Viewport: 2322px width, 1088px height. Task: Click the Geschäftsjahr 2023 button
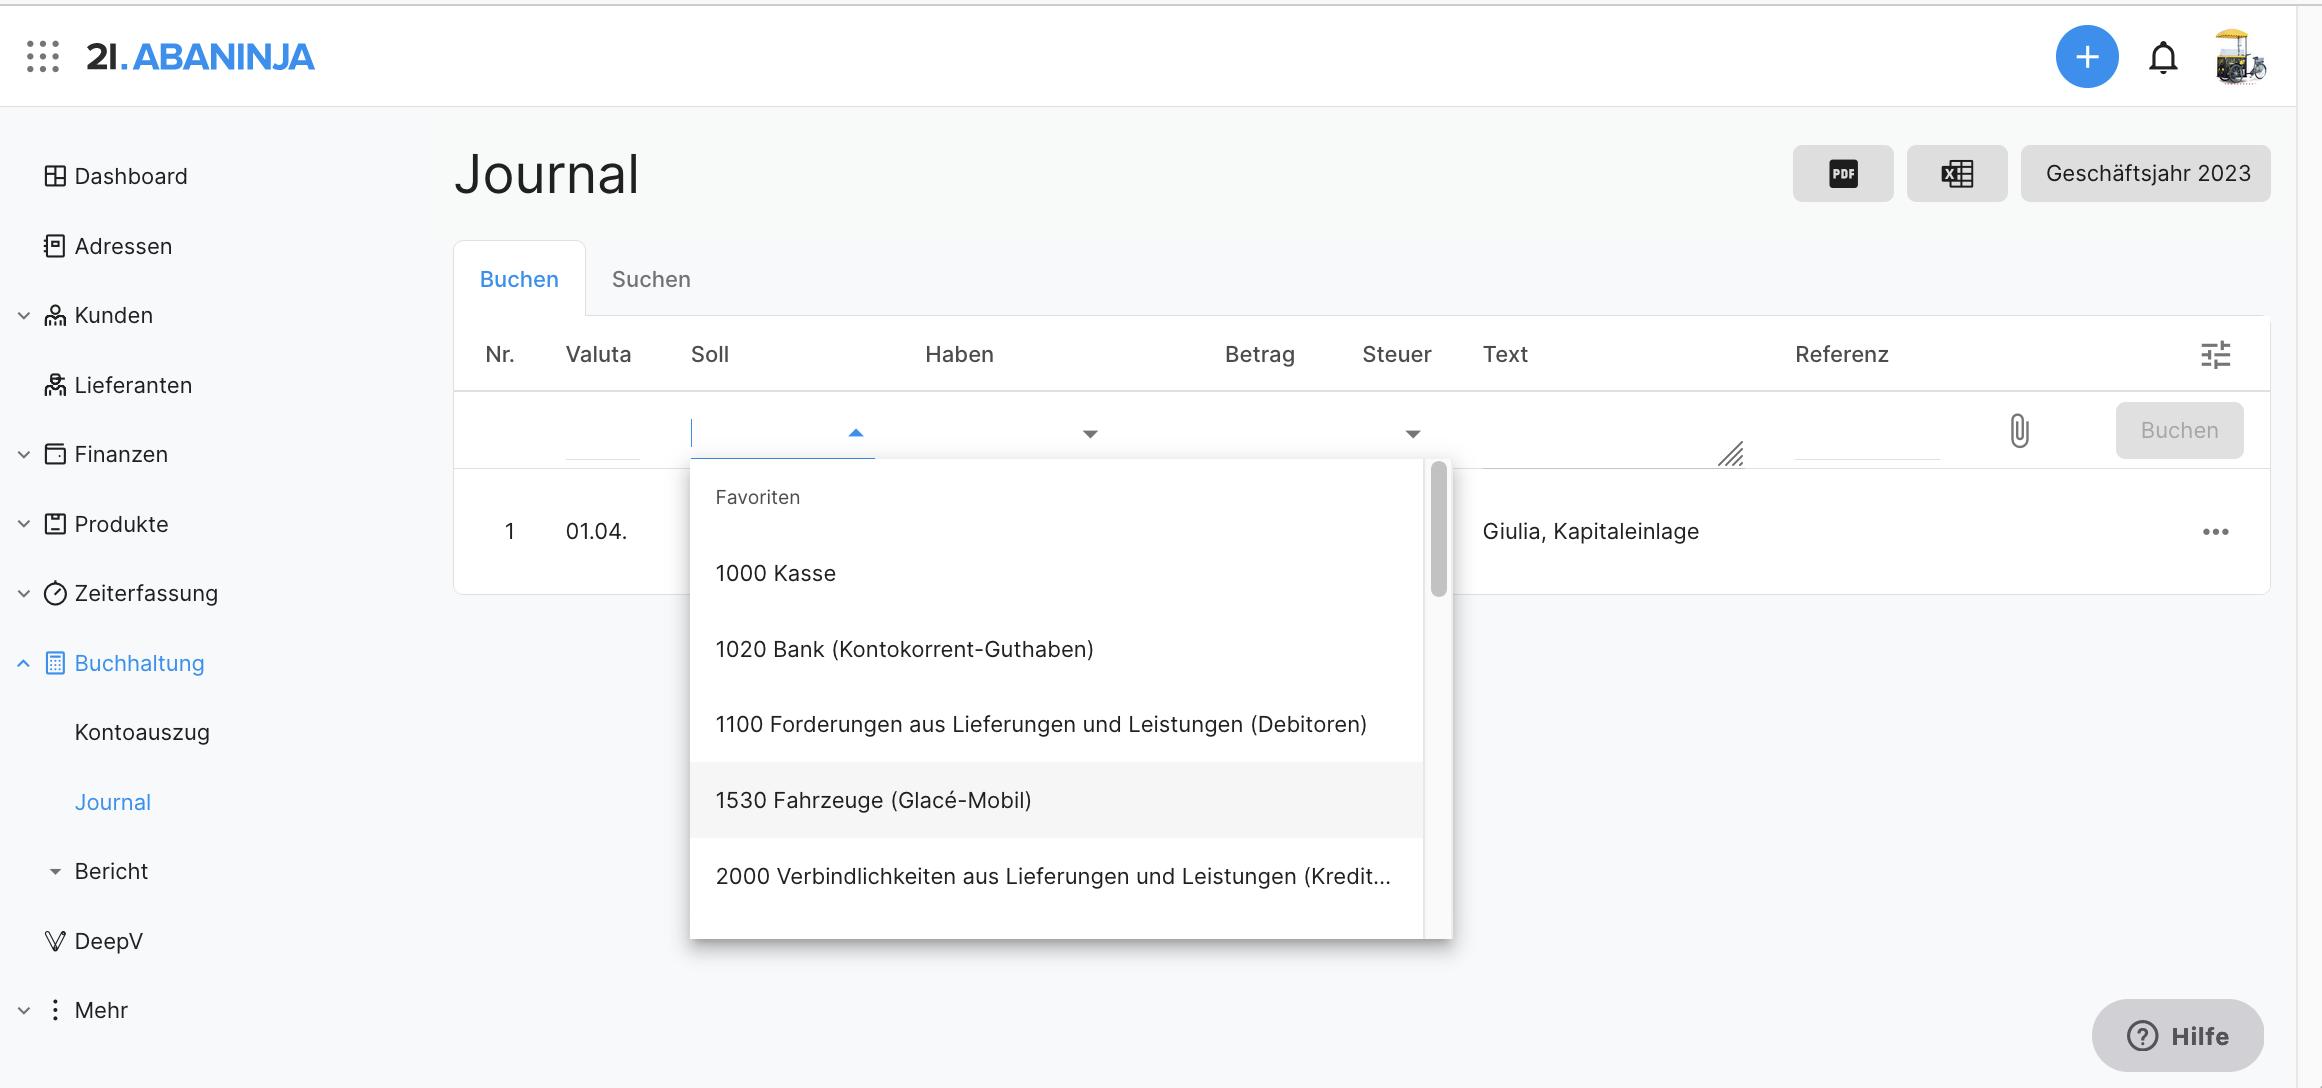tap(2147, 174)
